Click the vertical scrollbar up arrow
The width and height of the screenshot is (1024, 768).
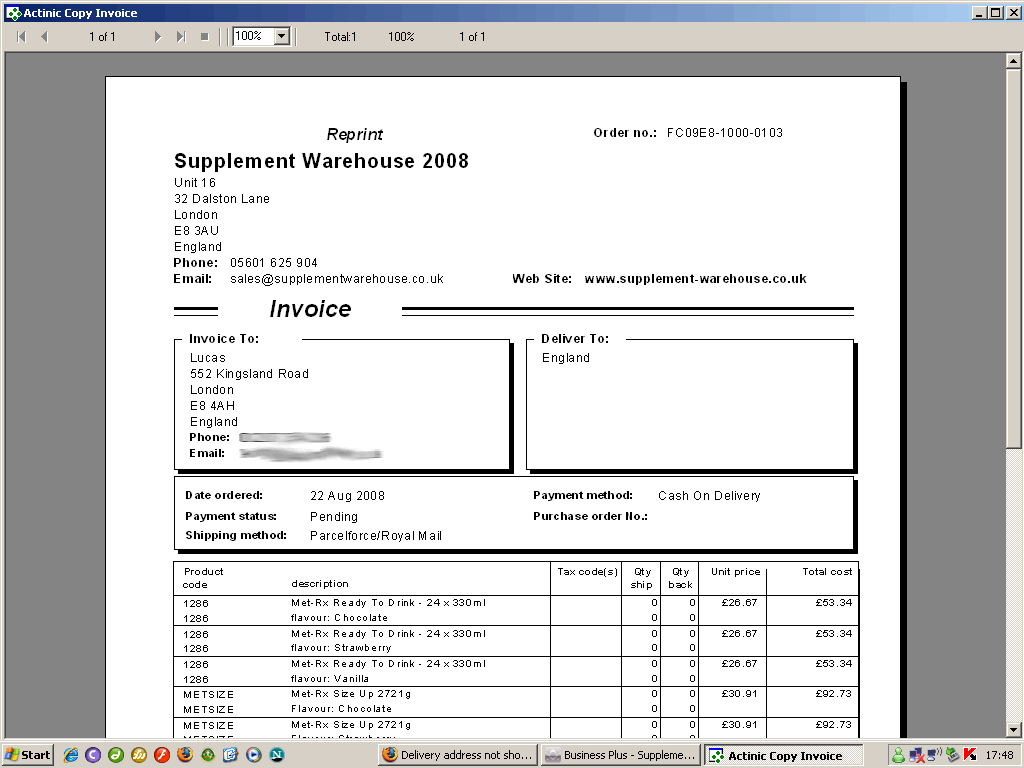click(x=1012, y=60)
